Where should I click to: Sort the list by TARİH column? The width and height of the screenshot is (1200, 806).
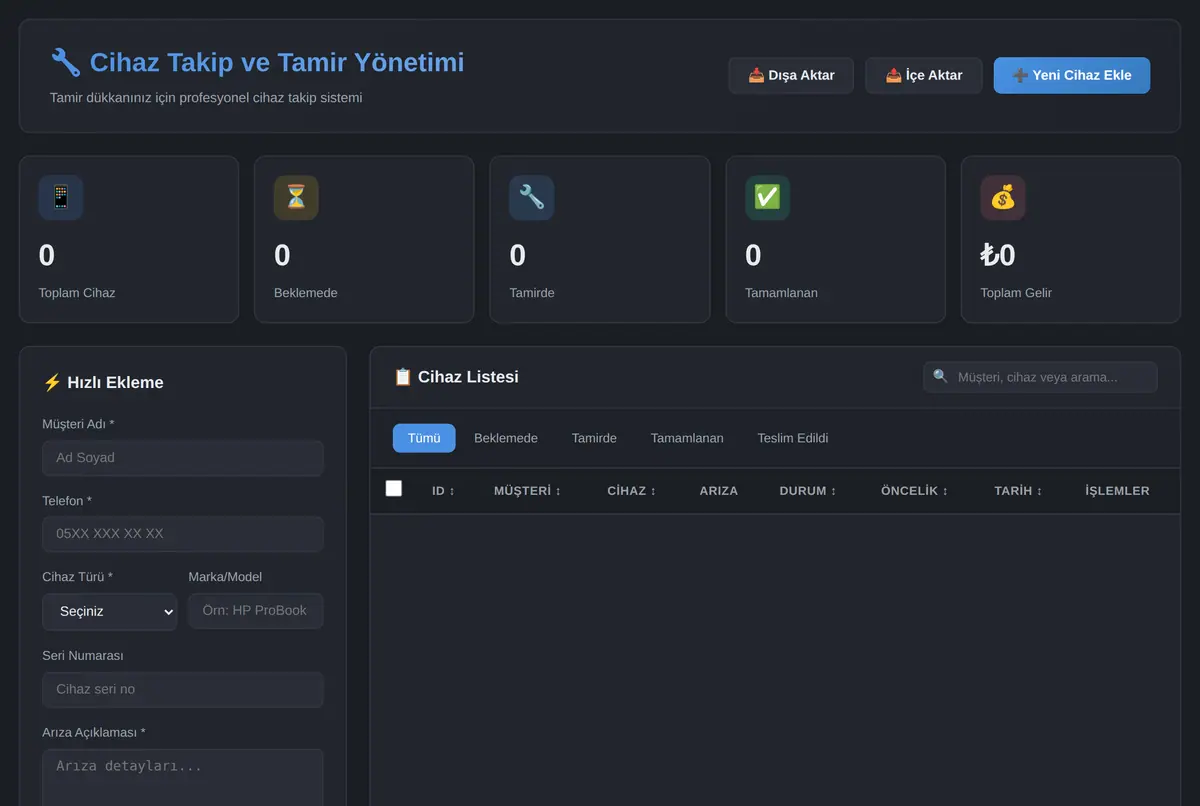tap(1018, 491)
